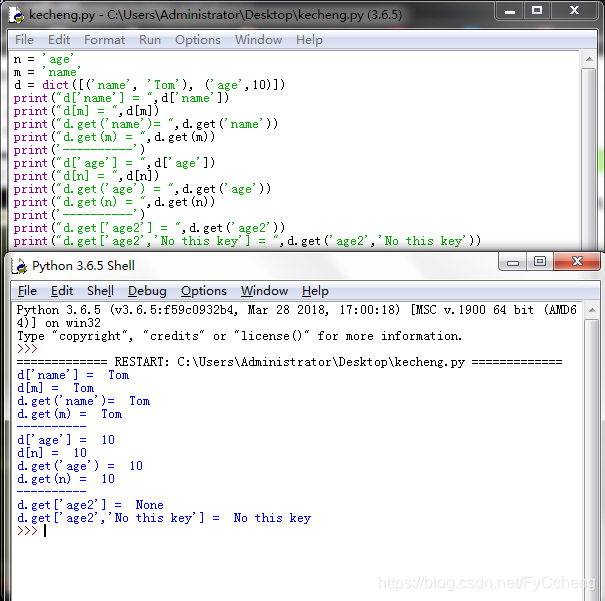Click output line d.get(m) = Tom
The height and width of the screenshot is (601, 605).
[x=69, y=414]
